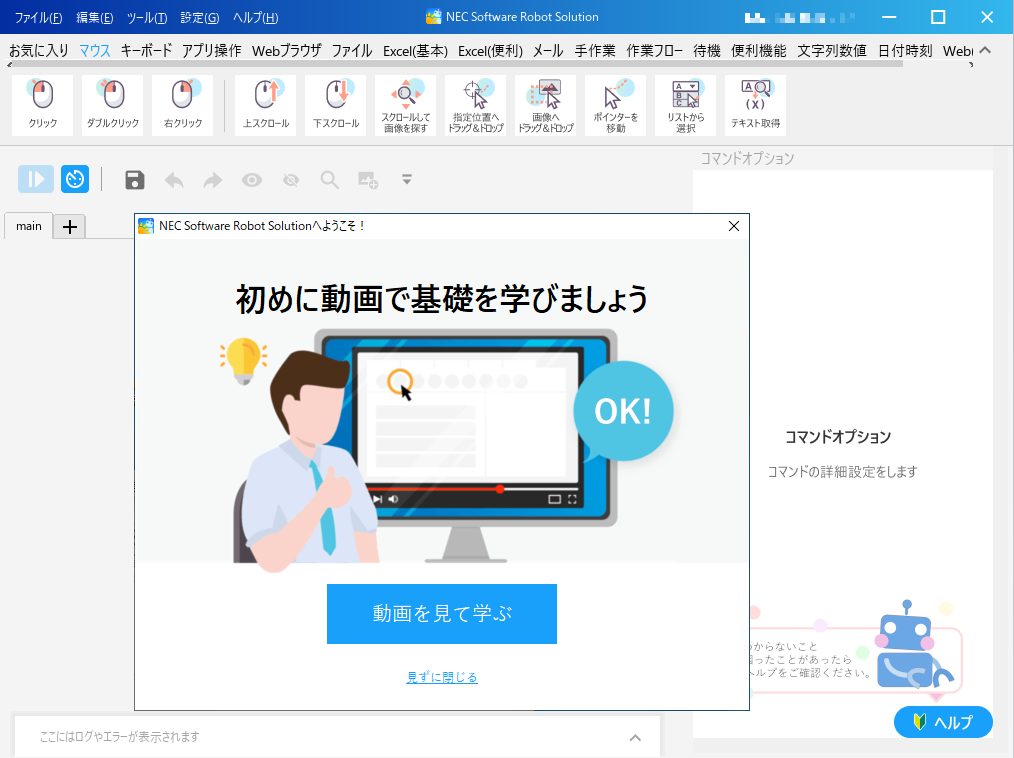Collapse the log panel chevron
The image size is (1014, 758).
(x=635, y=737)
